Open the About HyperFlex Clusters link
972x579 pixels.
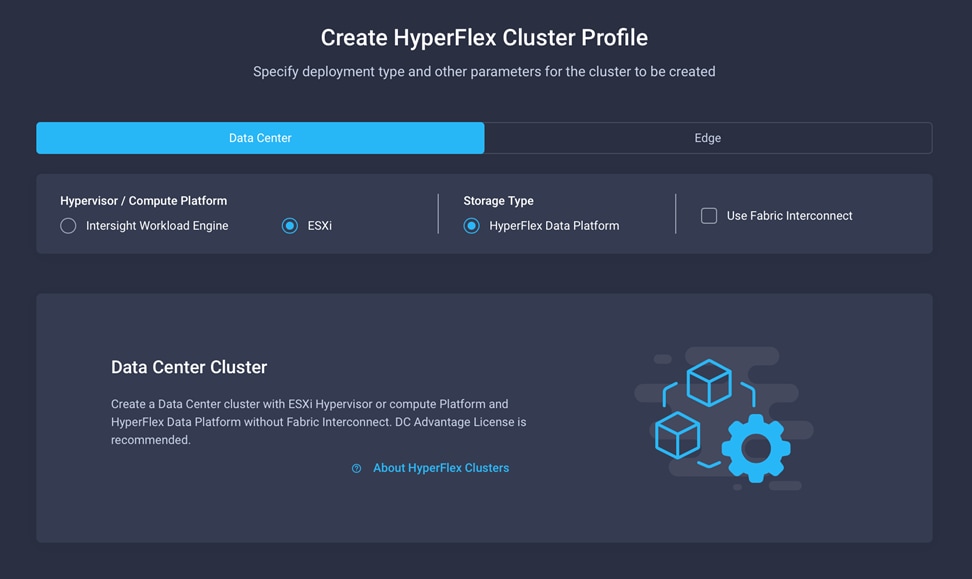point(441,468)
